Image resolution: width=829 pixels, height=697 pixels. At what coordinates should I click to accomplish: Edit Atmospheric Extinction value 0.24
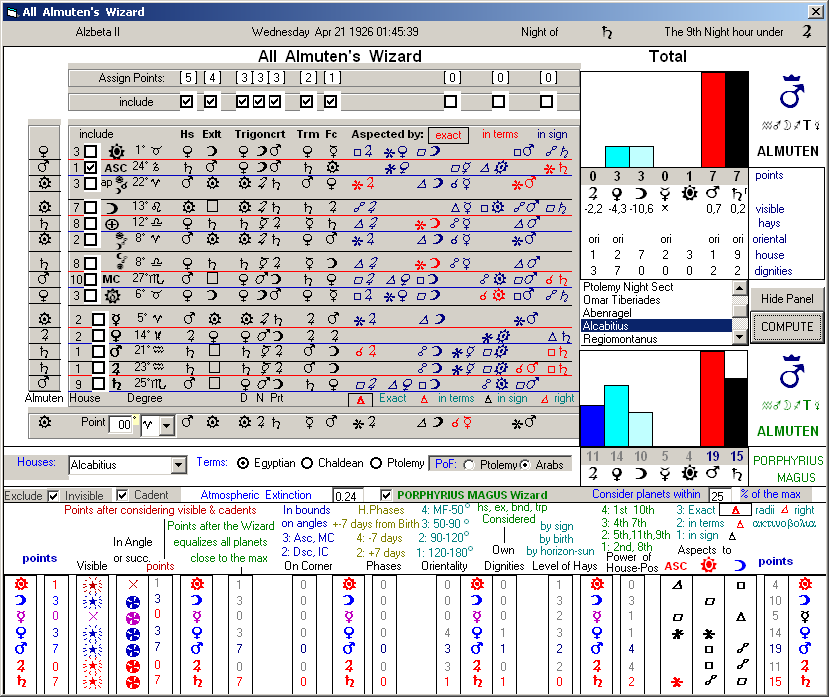pos(347,496)
